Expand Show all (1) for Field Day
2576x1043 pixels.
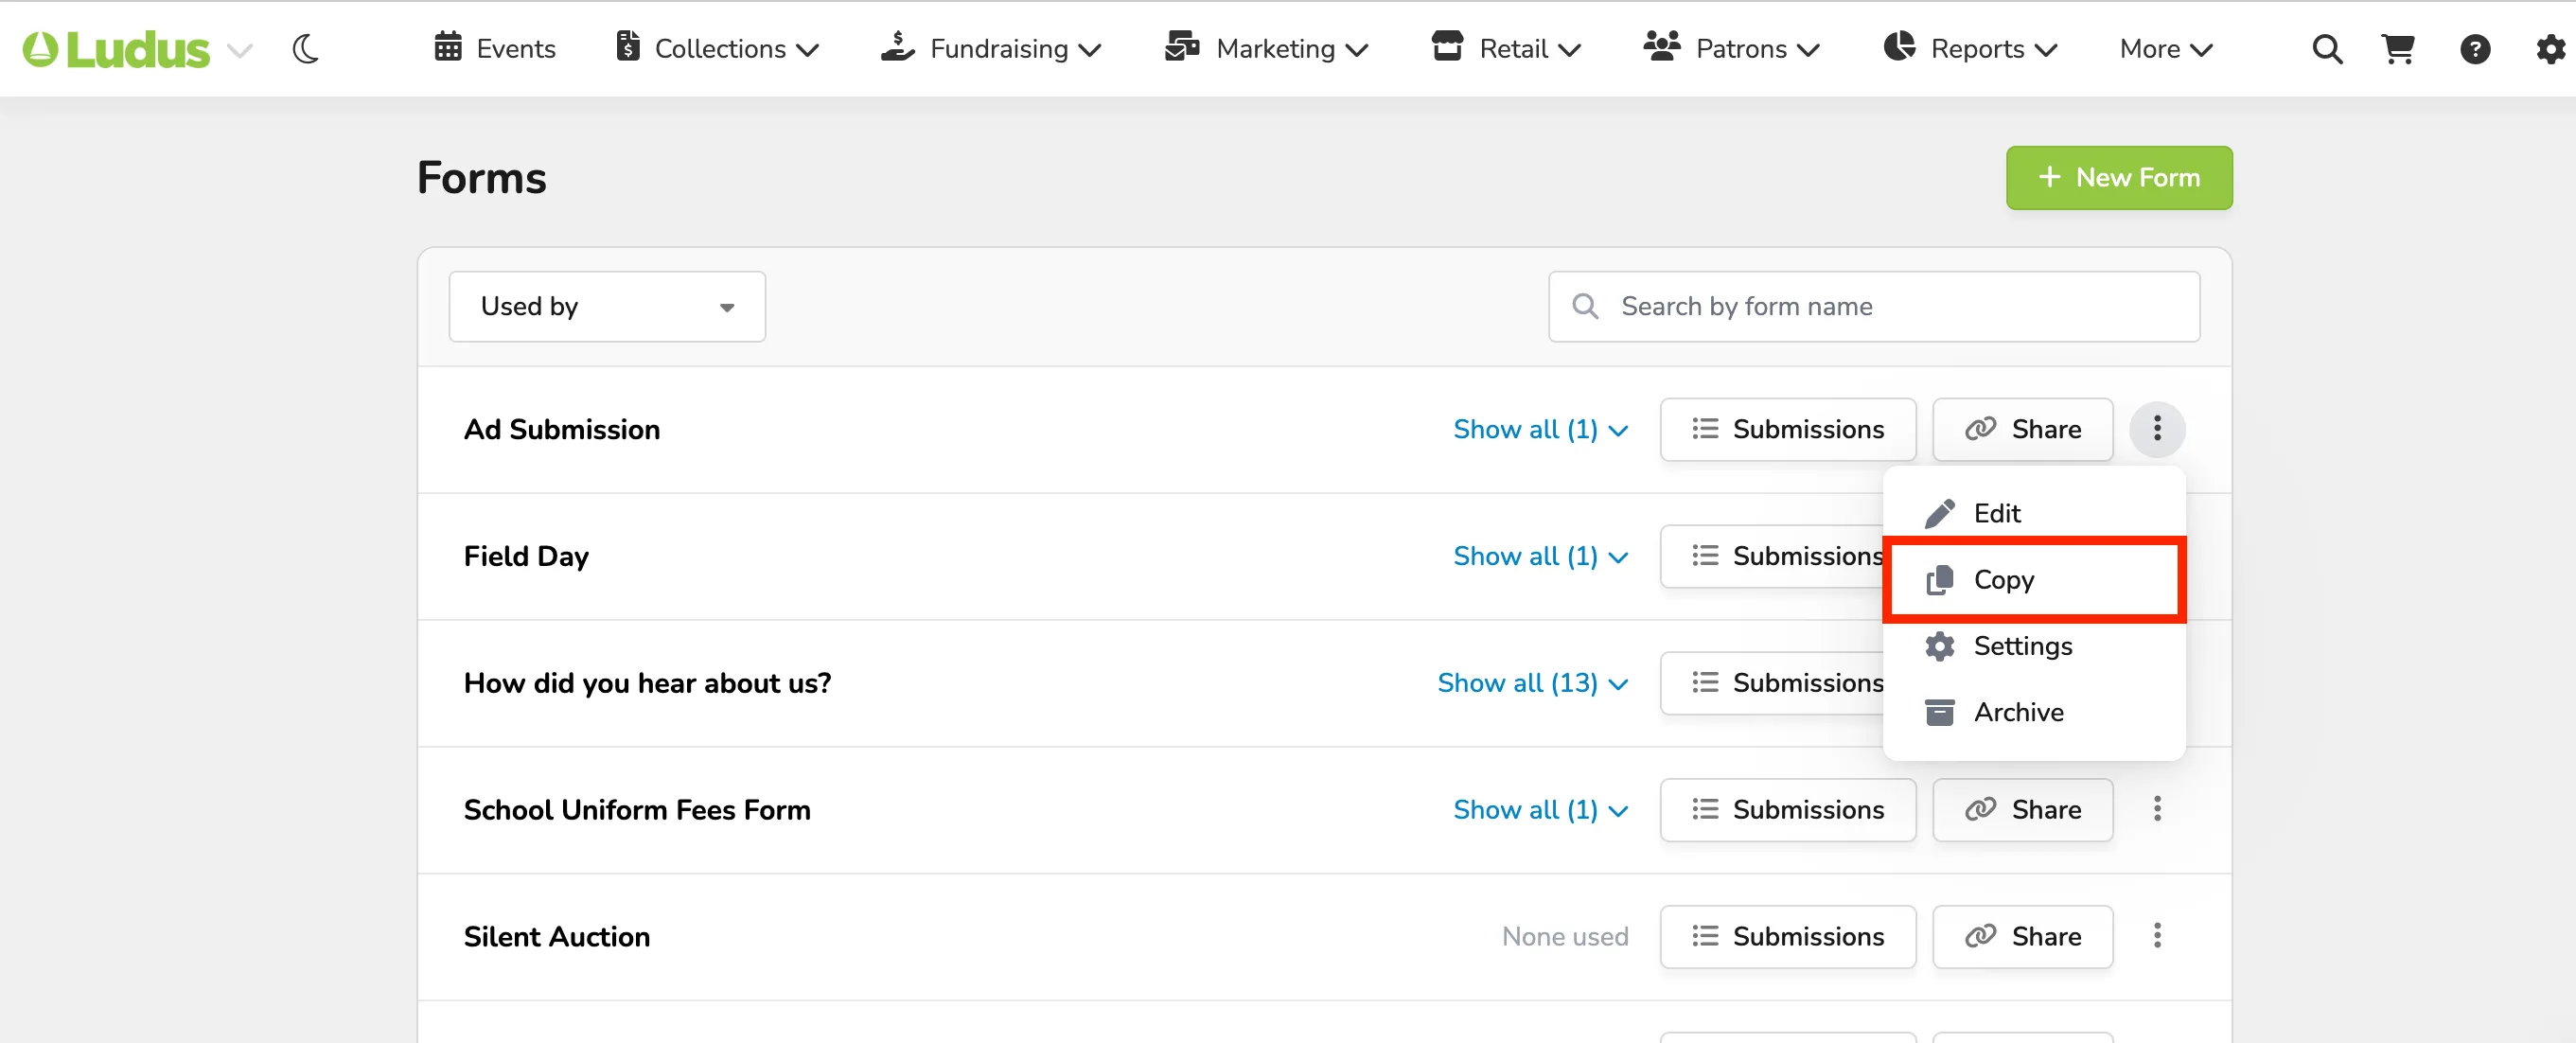tap(1541, 556)
